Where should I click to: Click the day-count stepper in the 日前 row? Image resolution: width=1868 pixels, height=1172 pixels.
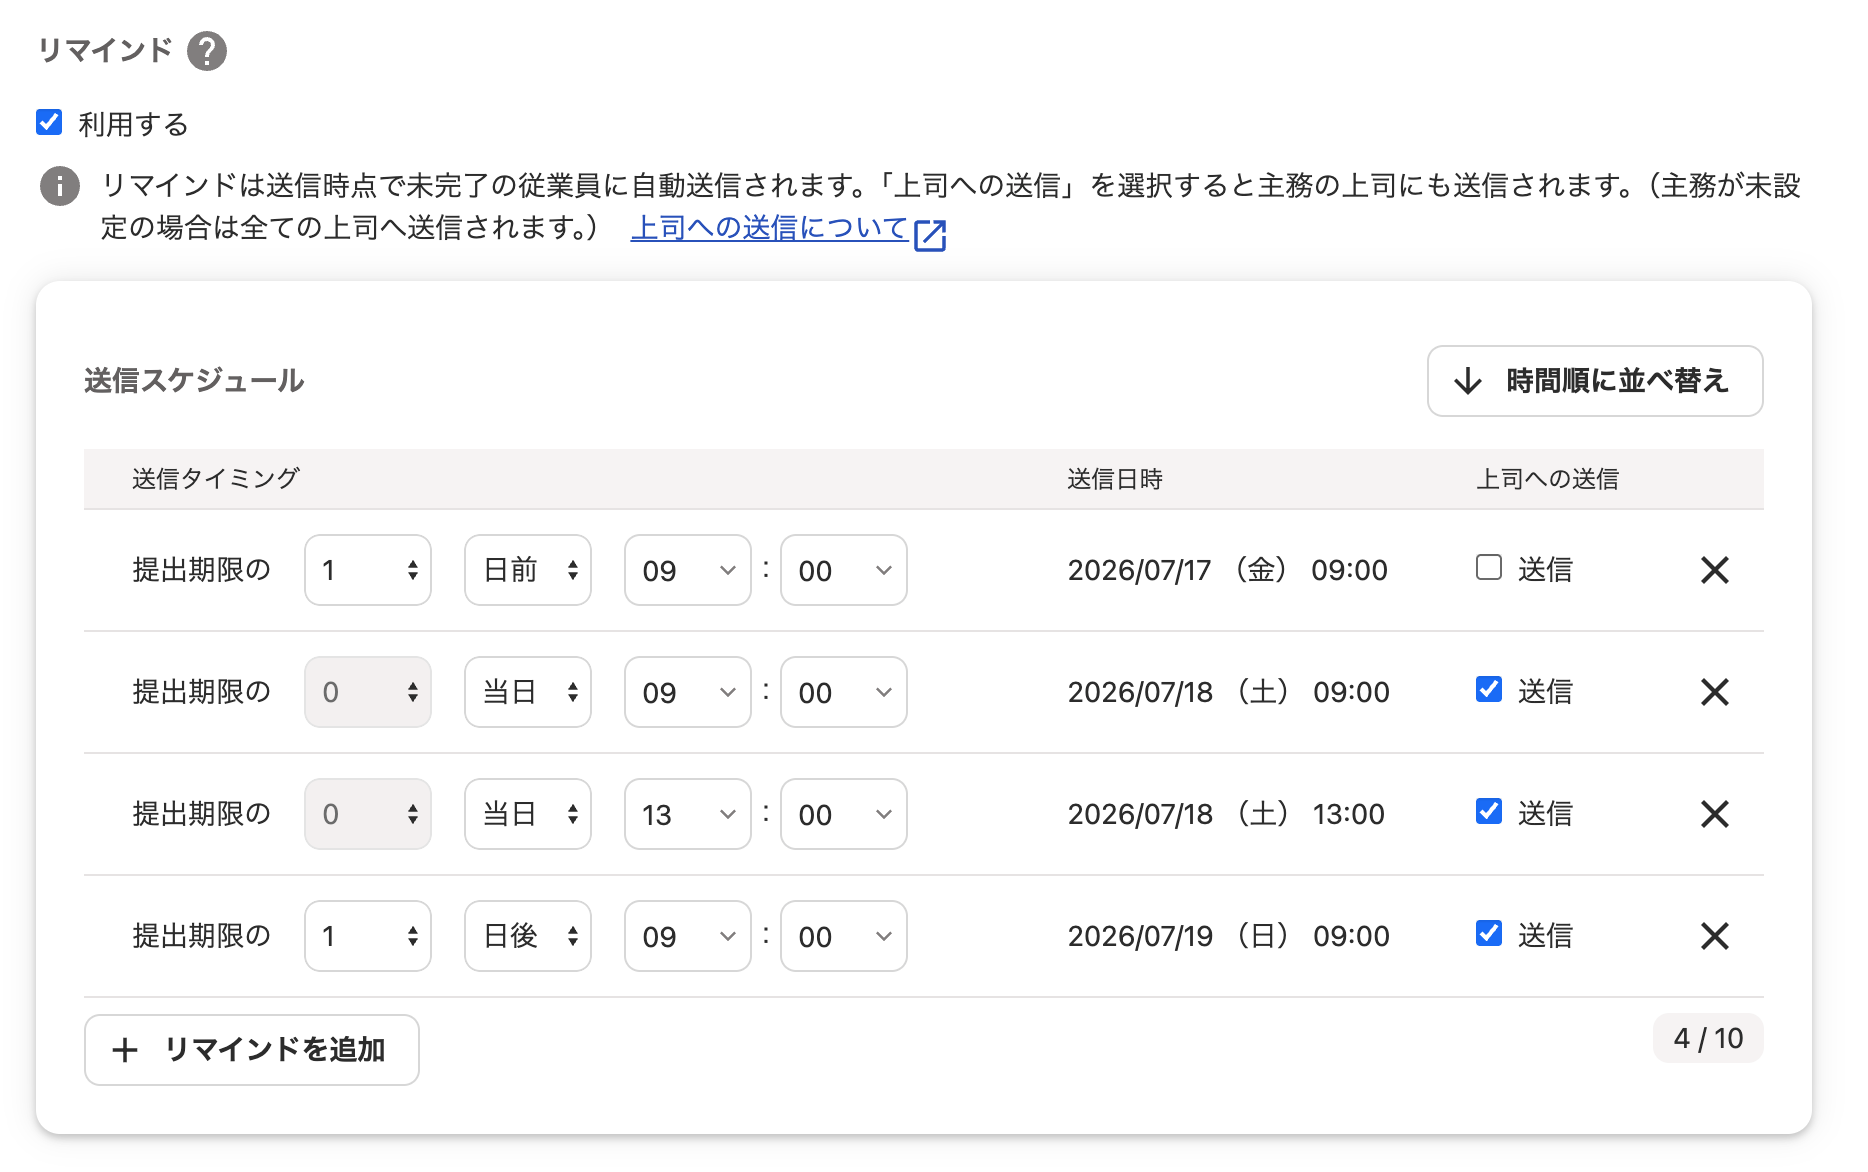pyautogui.click(x=368, y=570)
